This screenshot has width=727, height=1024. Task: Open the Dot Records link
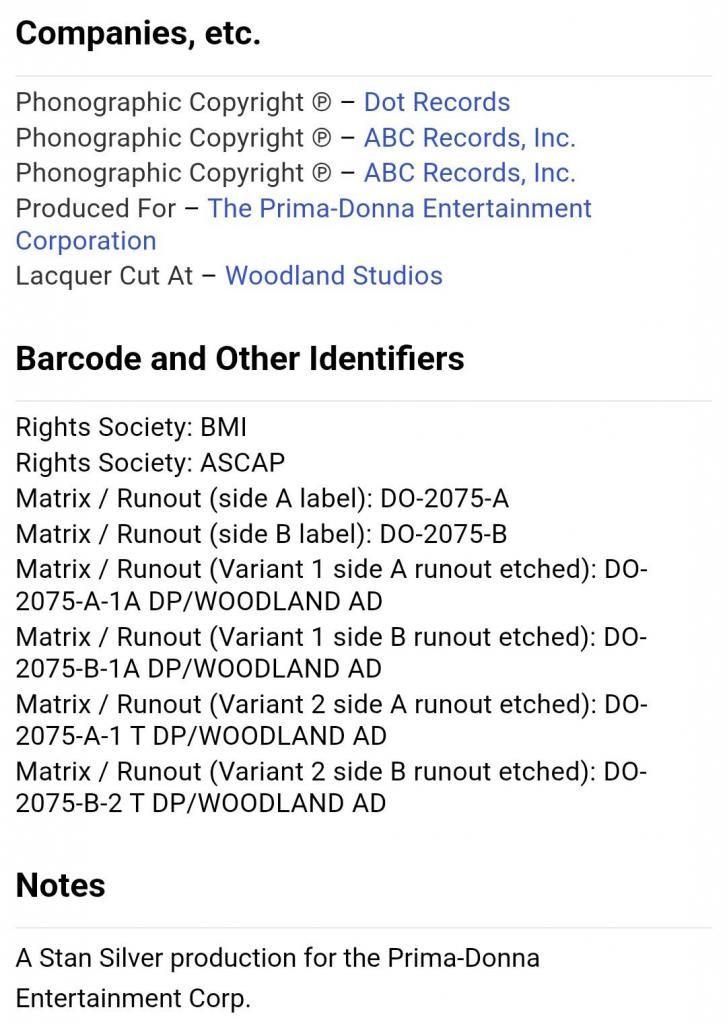click(436, 102)
